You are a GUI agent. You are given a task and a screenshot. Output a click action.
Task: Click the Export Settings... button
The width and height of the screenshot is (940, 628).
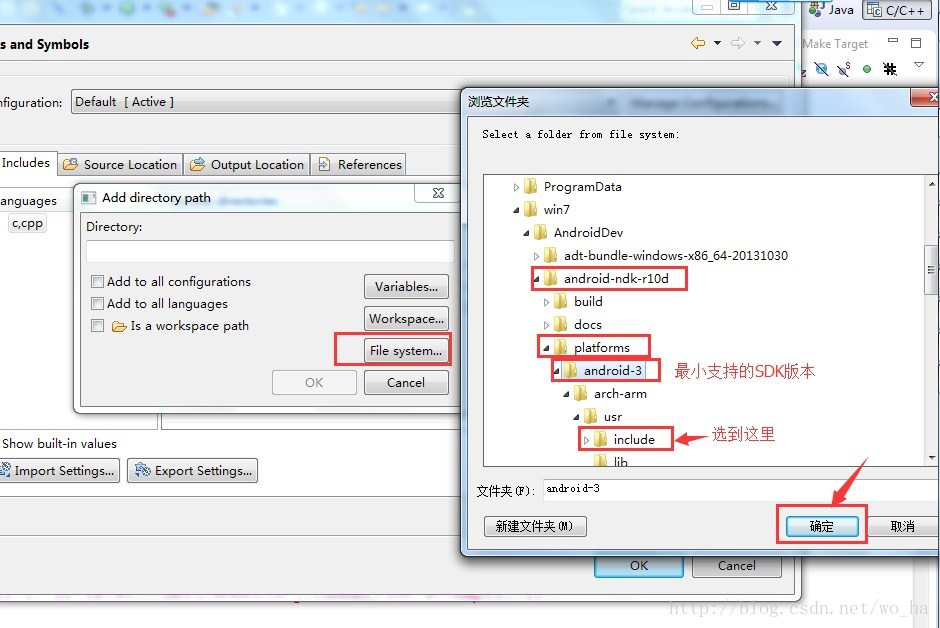click(x=192, y=470)
